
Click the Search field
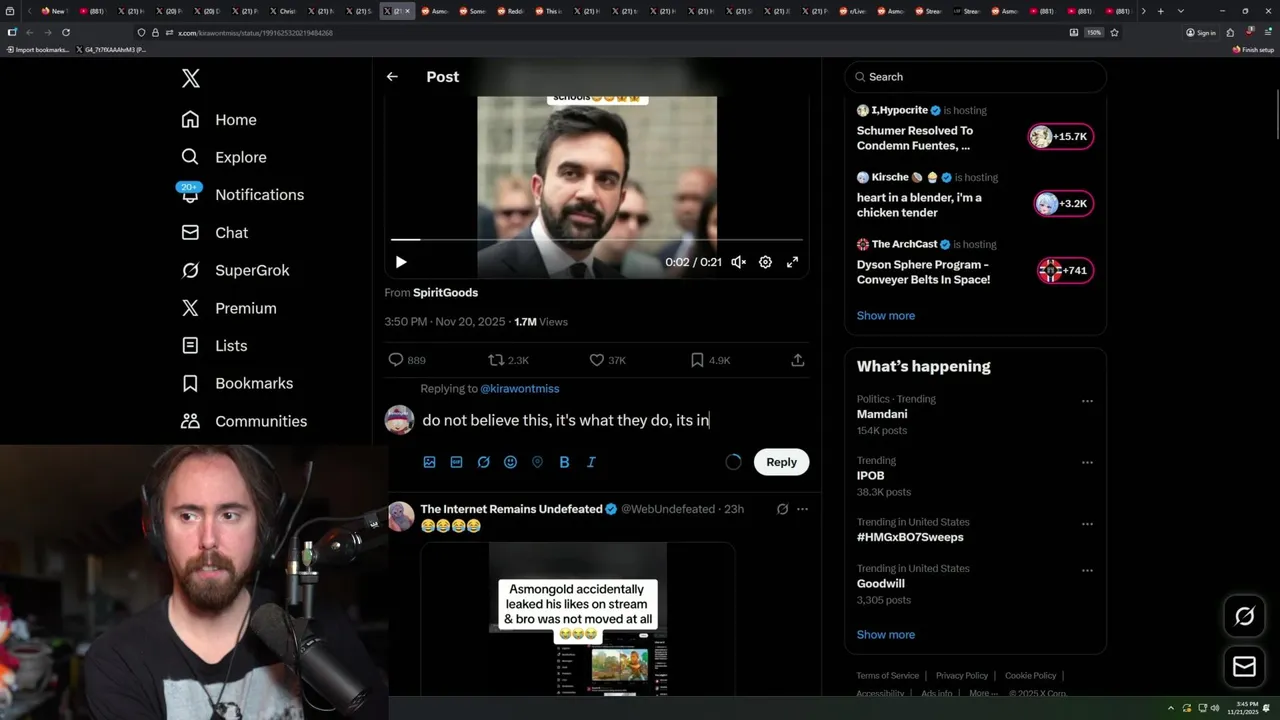[x=975, y=77]
